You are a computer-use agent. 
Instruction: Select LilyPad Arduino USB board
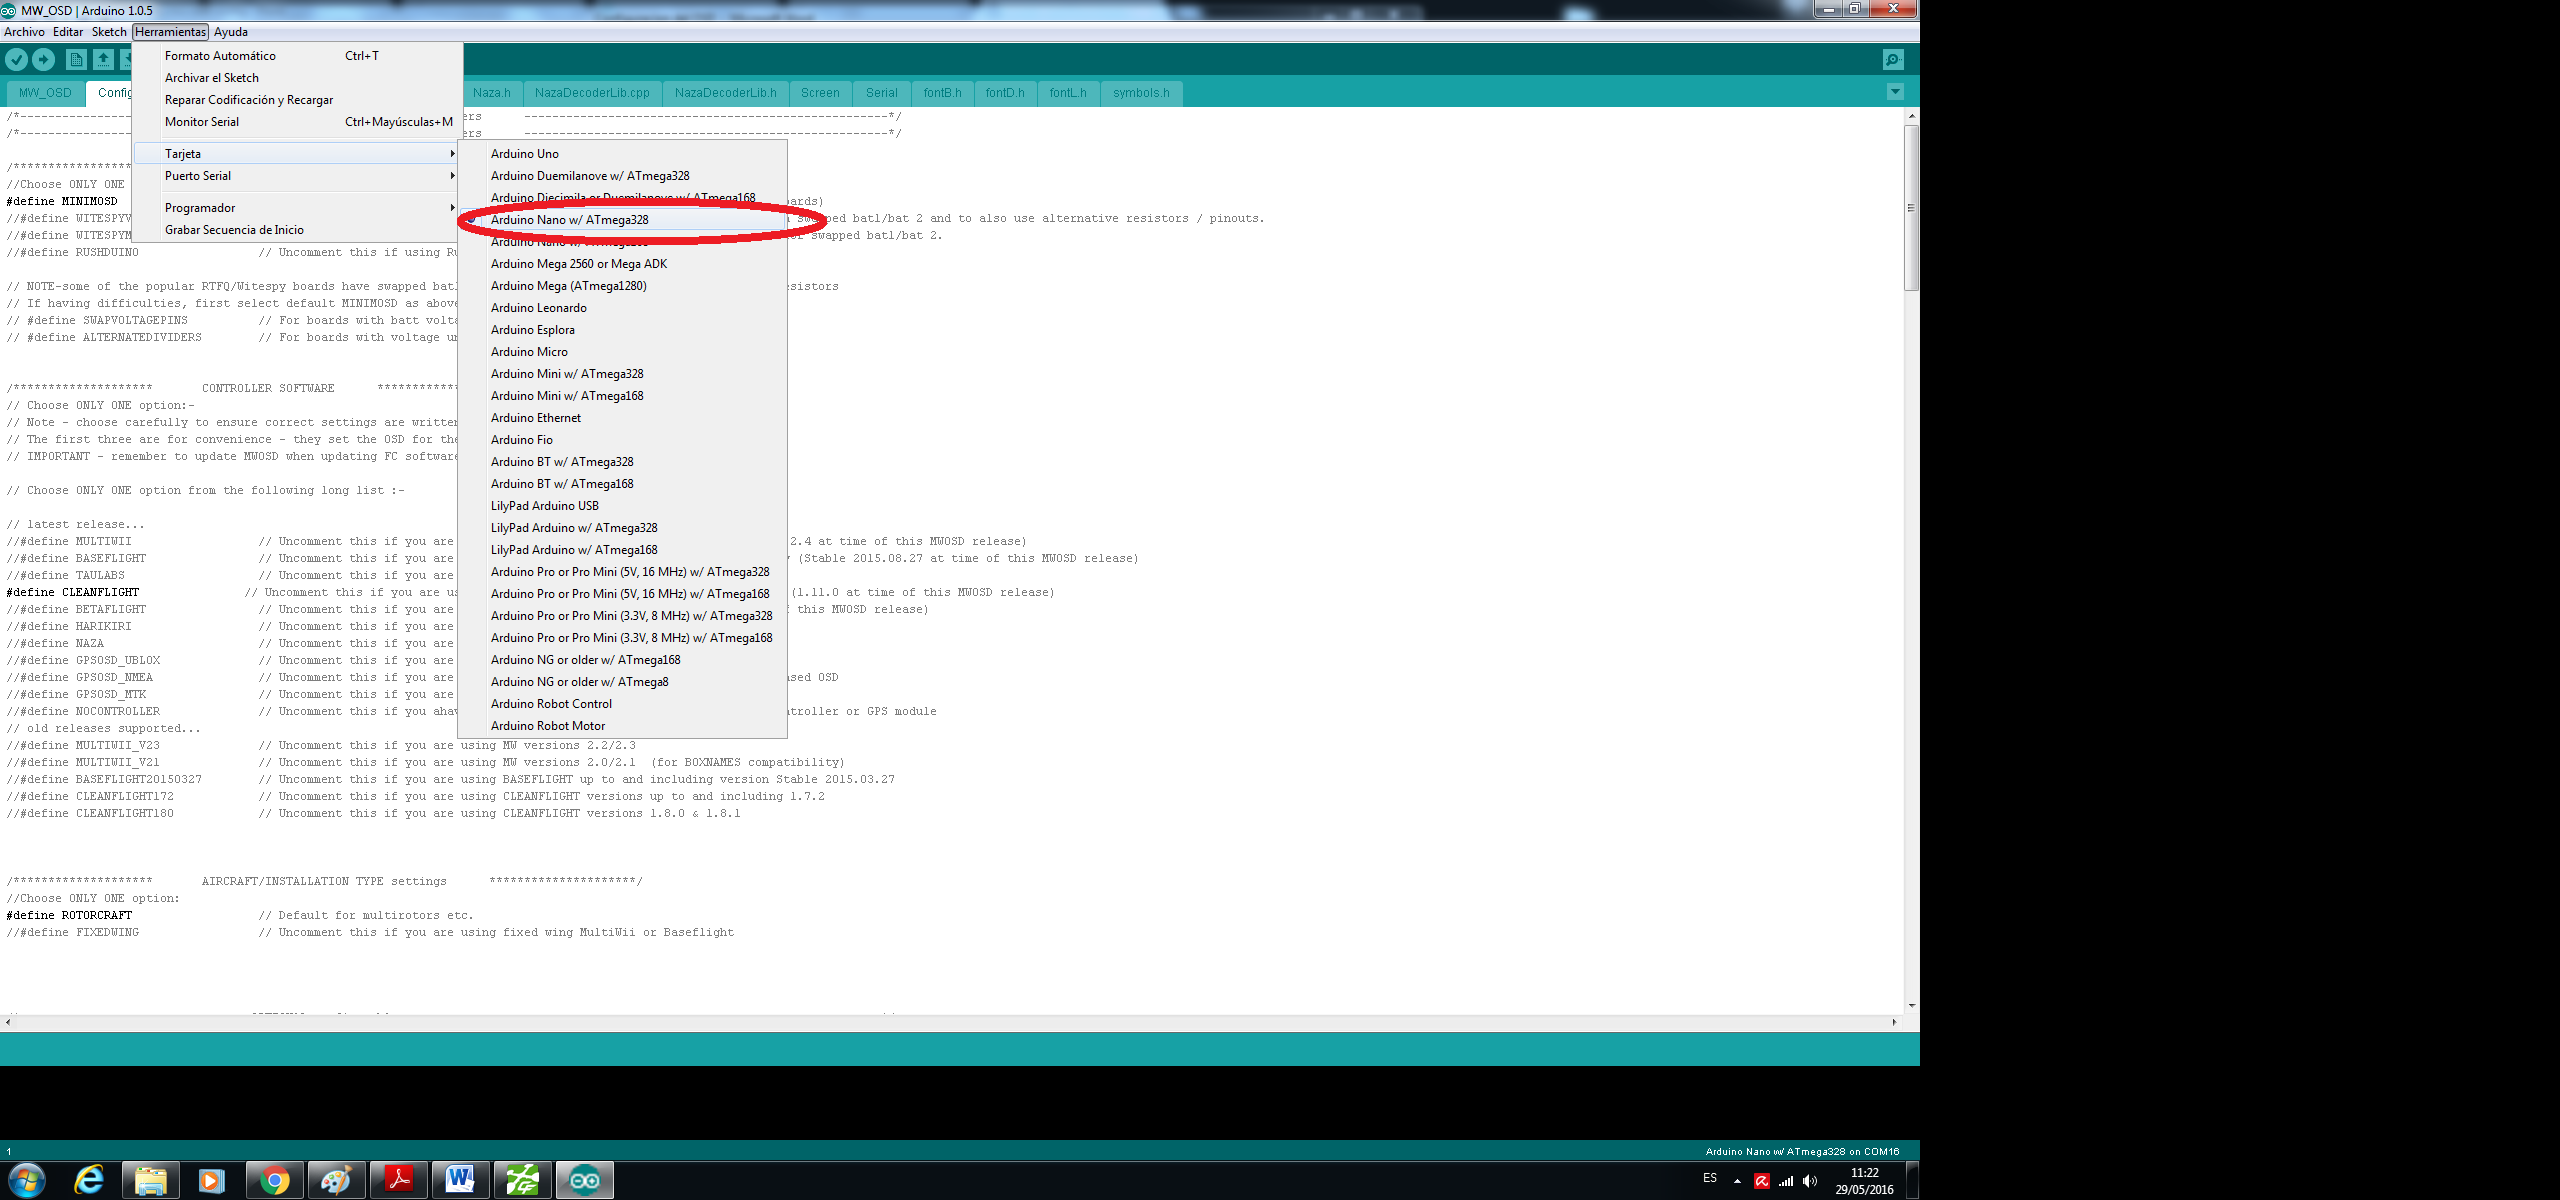622,506
